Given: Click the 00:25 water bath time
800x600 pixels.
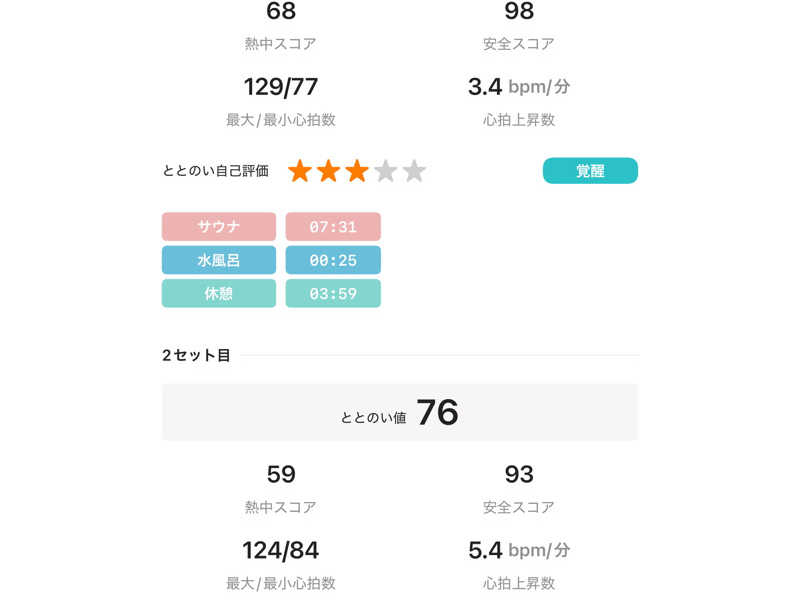Looking at the screenshot, I should (x=333, y=260).
